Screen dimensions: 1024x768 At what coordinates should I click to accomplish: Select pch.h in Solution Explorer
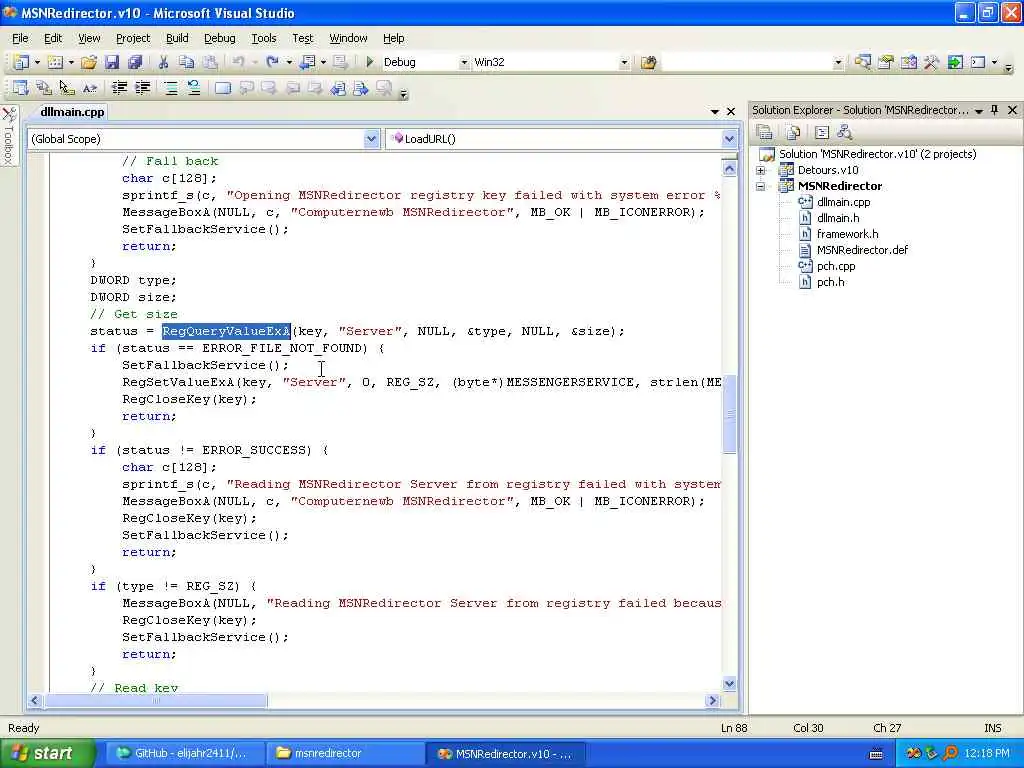[x=830, y=282]
